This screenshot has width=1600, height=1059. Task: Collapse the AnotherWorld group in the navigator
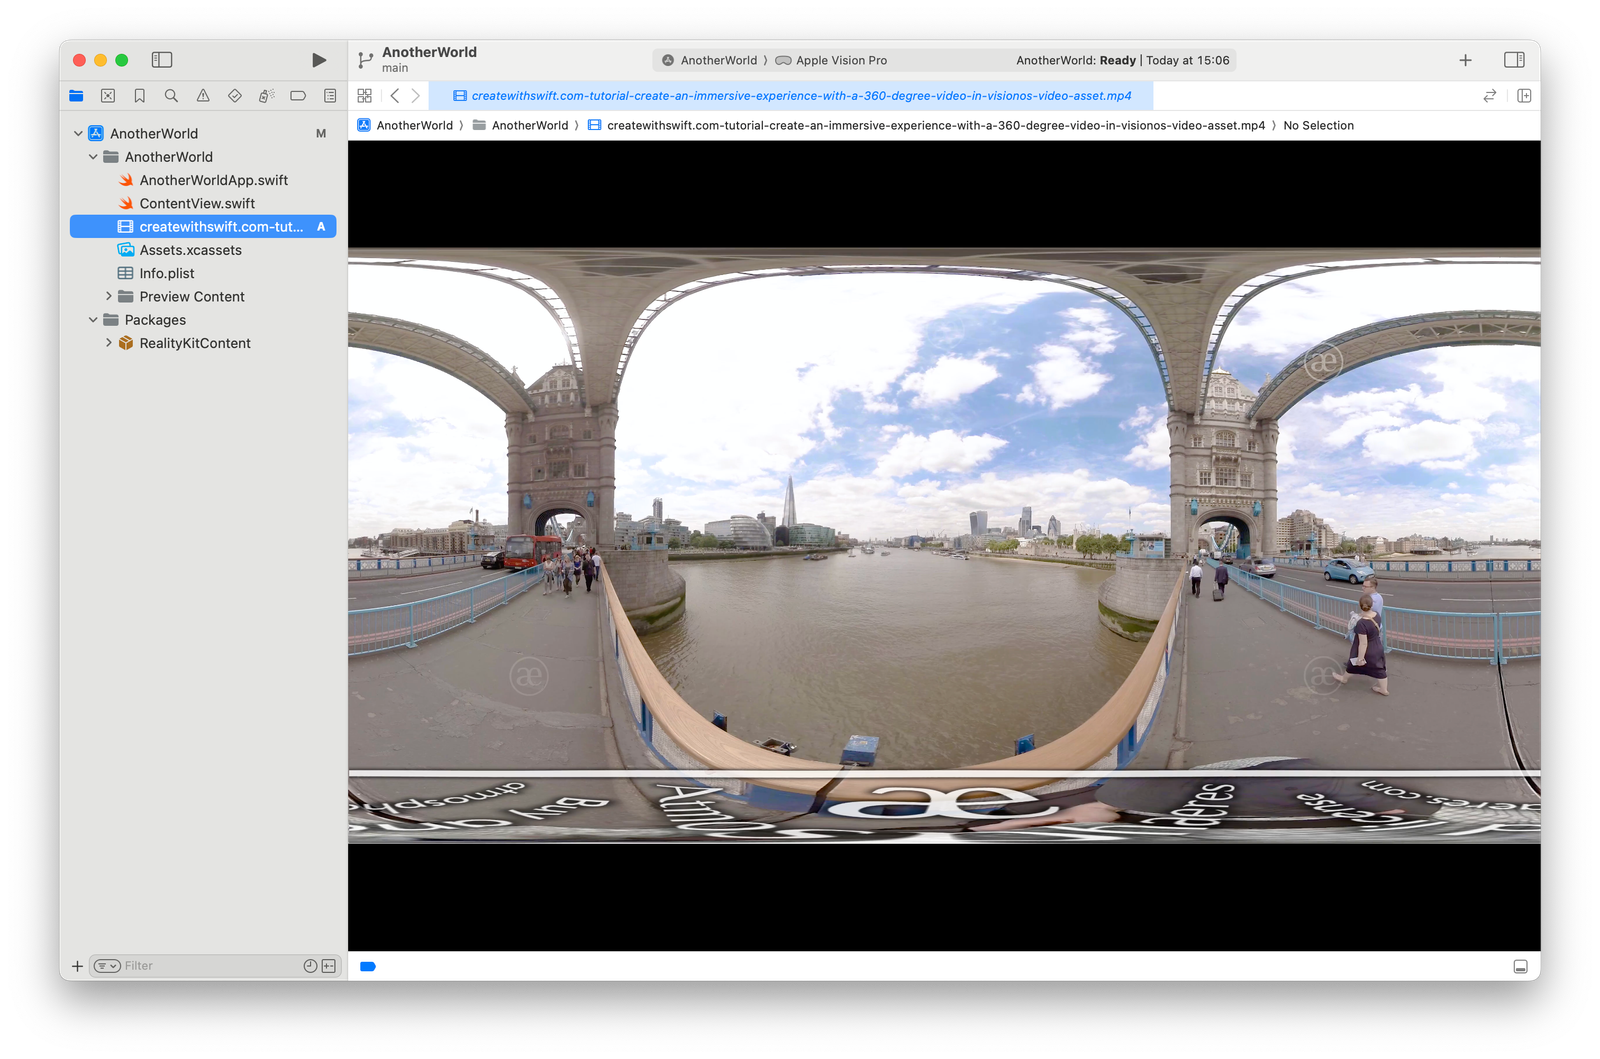point(93,156)
